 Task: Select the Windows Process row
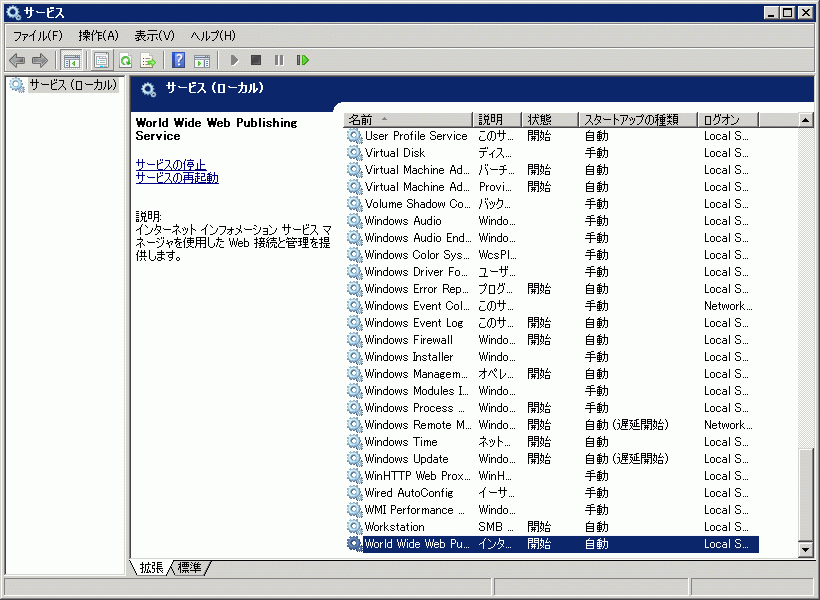[552, 408]
